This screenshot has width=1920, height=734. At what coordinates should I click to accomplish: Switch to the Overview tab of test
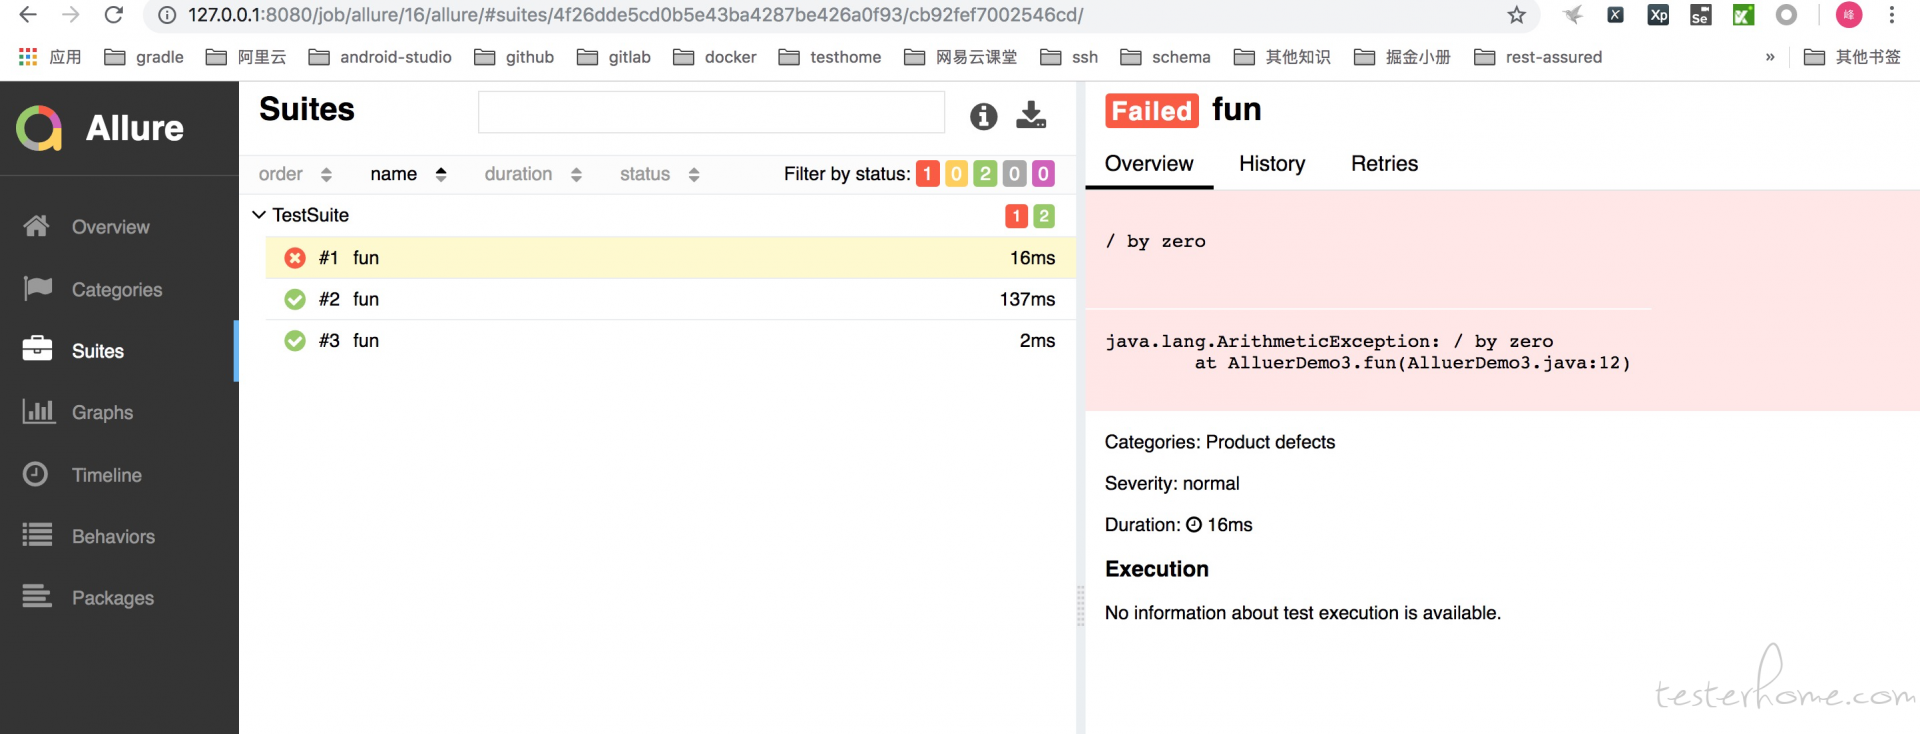click(1149, 164)
